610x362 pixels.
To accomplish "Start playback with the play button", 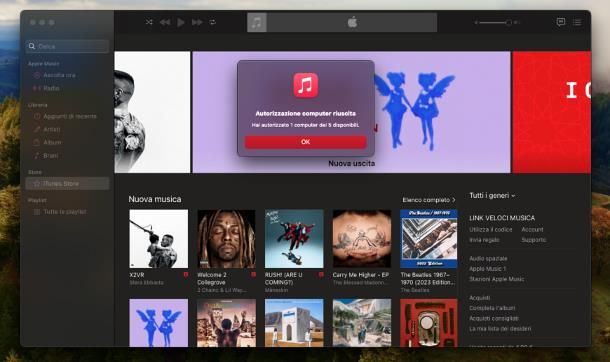I will tap(181, 22).
